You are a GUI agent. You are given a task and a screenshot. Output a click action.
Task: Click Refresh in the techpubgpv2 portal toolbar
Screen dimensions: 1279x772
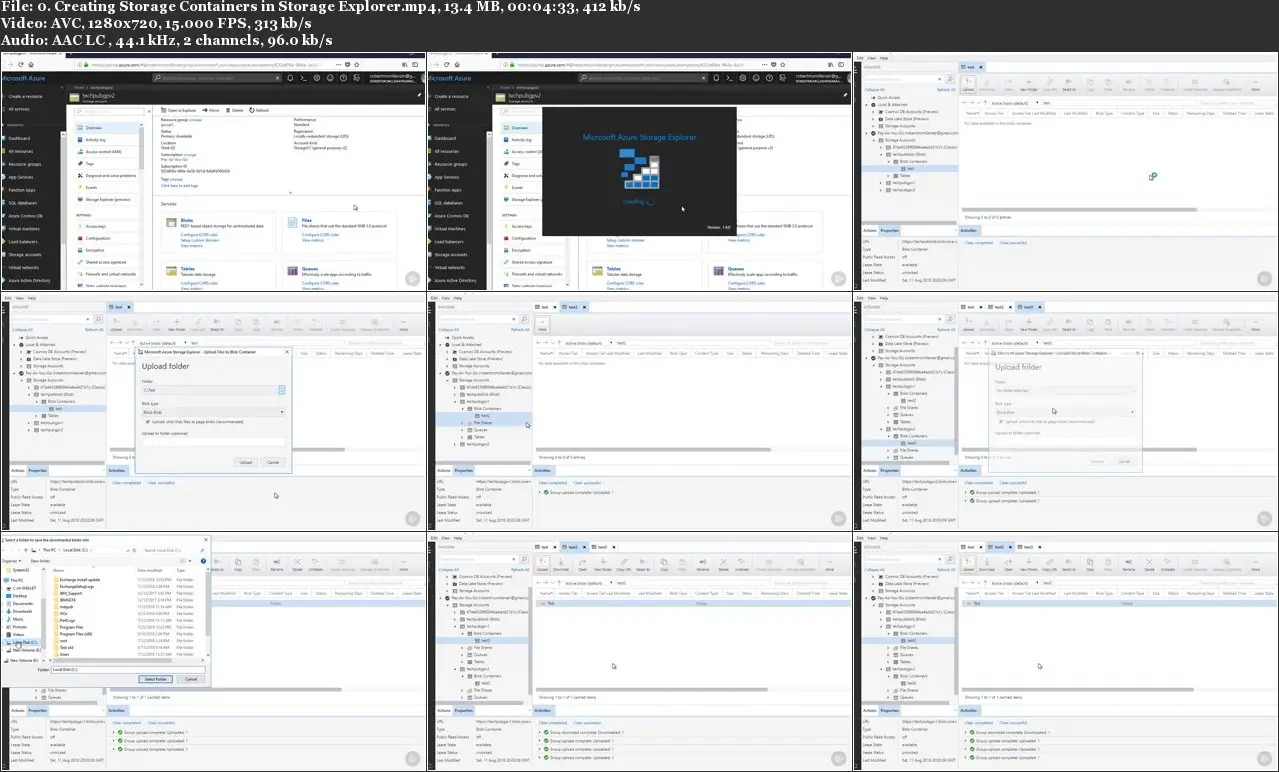(x=259, y=110)
